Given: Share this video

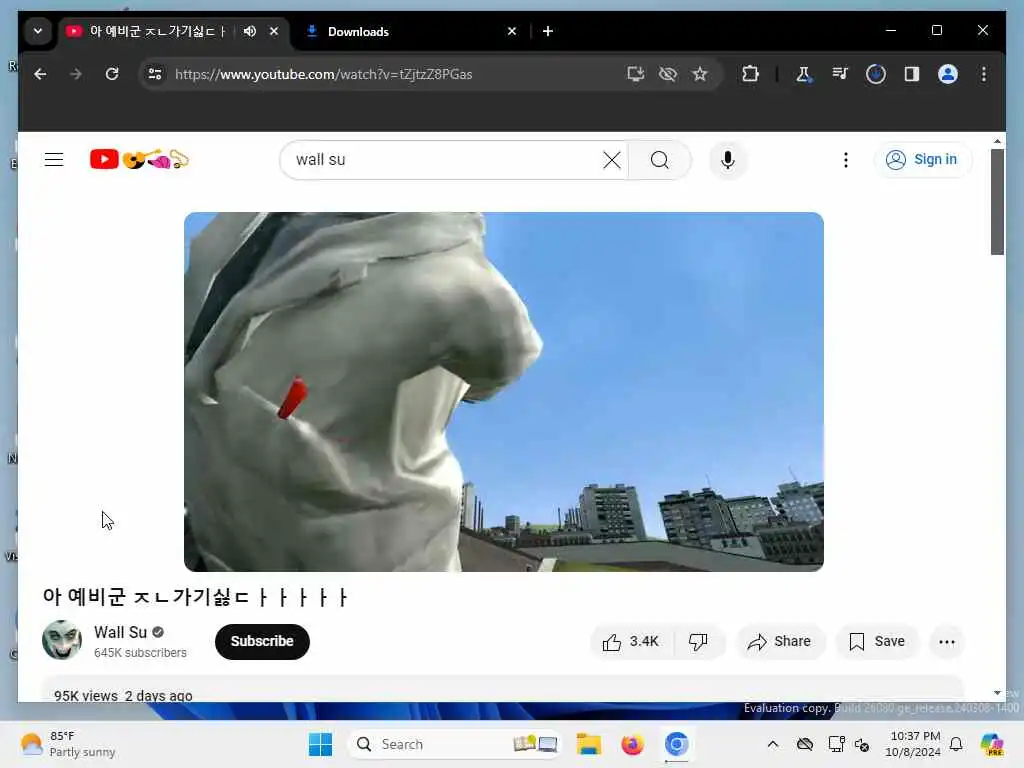Looking at the screenshot, I should 780,642.
